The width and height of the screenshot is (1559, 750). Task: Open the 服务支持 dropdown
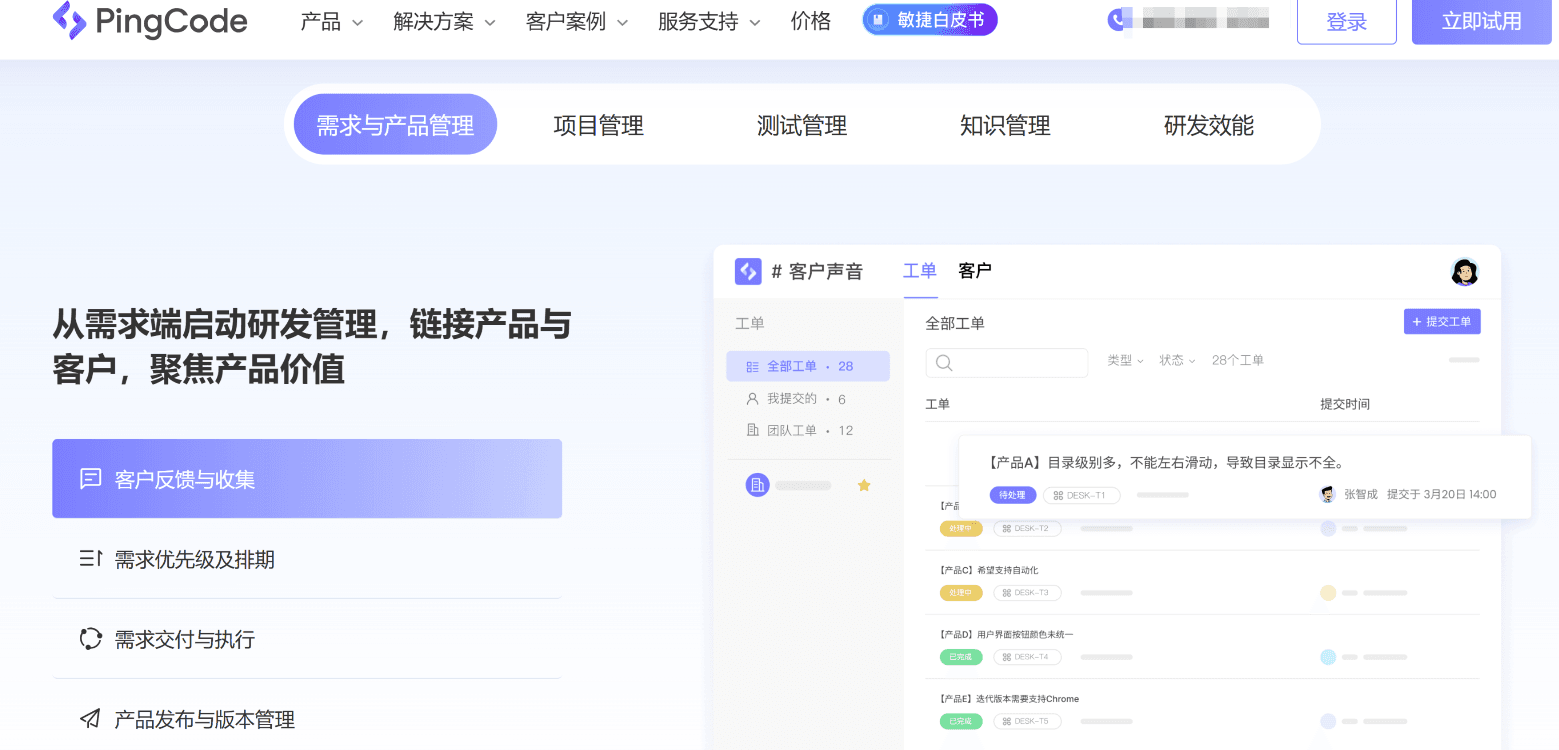[709, 22]
